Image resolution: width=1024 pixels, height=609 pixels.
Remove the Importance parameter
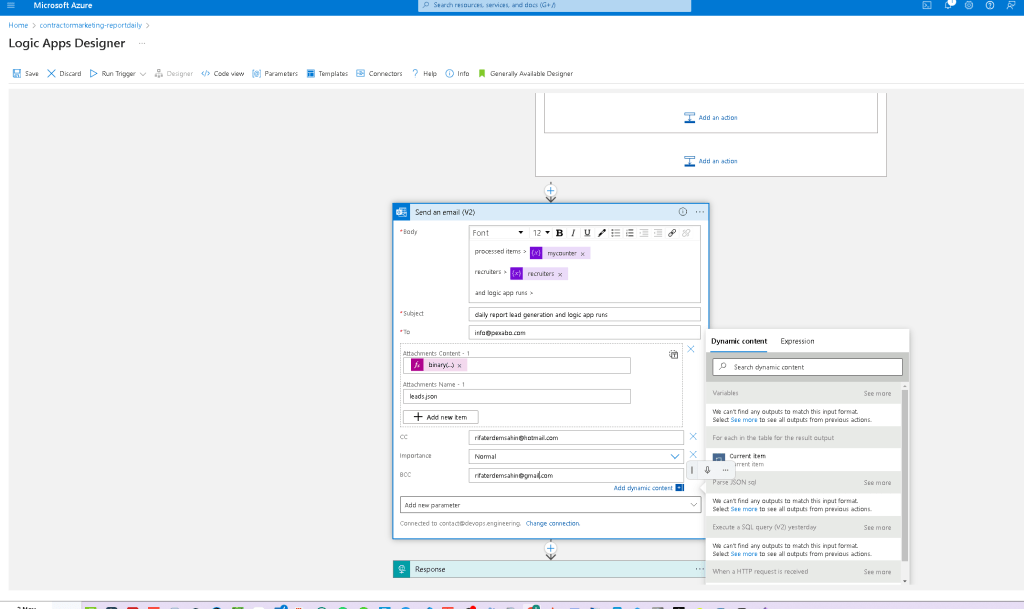coord(693,454)
